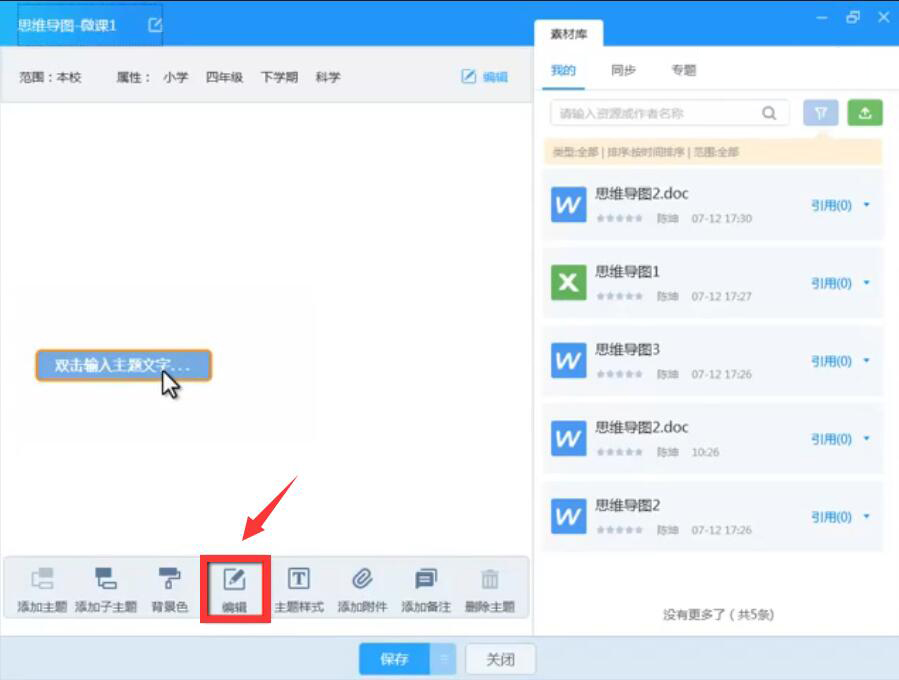The image size is (899, 680).
Task: Click the resource search input field
Action: (x=669, y=113)
